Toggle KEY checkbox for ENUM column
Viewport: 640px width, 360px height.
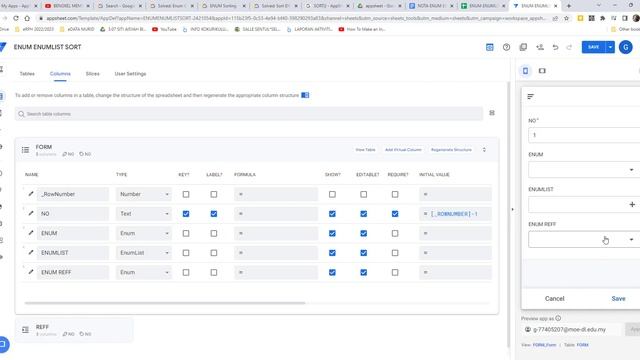tap(186, 233)
